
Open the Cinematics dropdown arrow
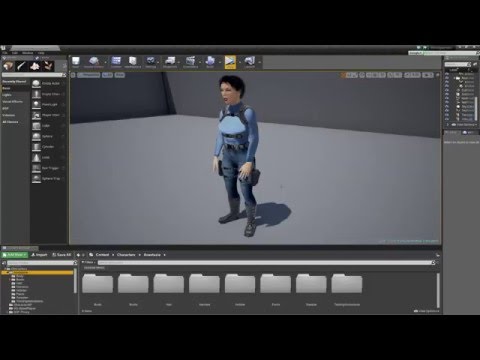pos(200,62)
